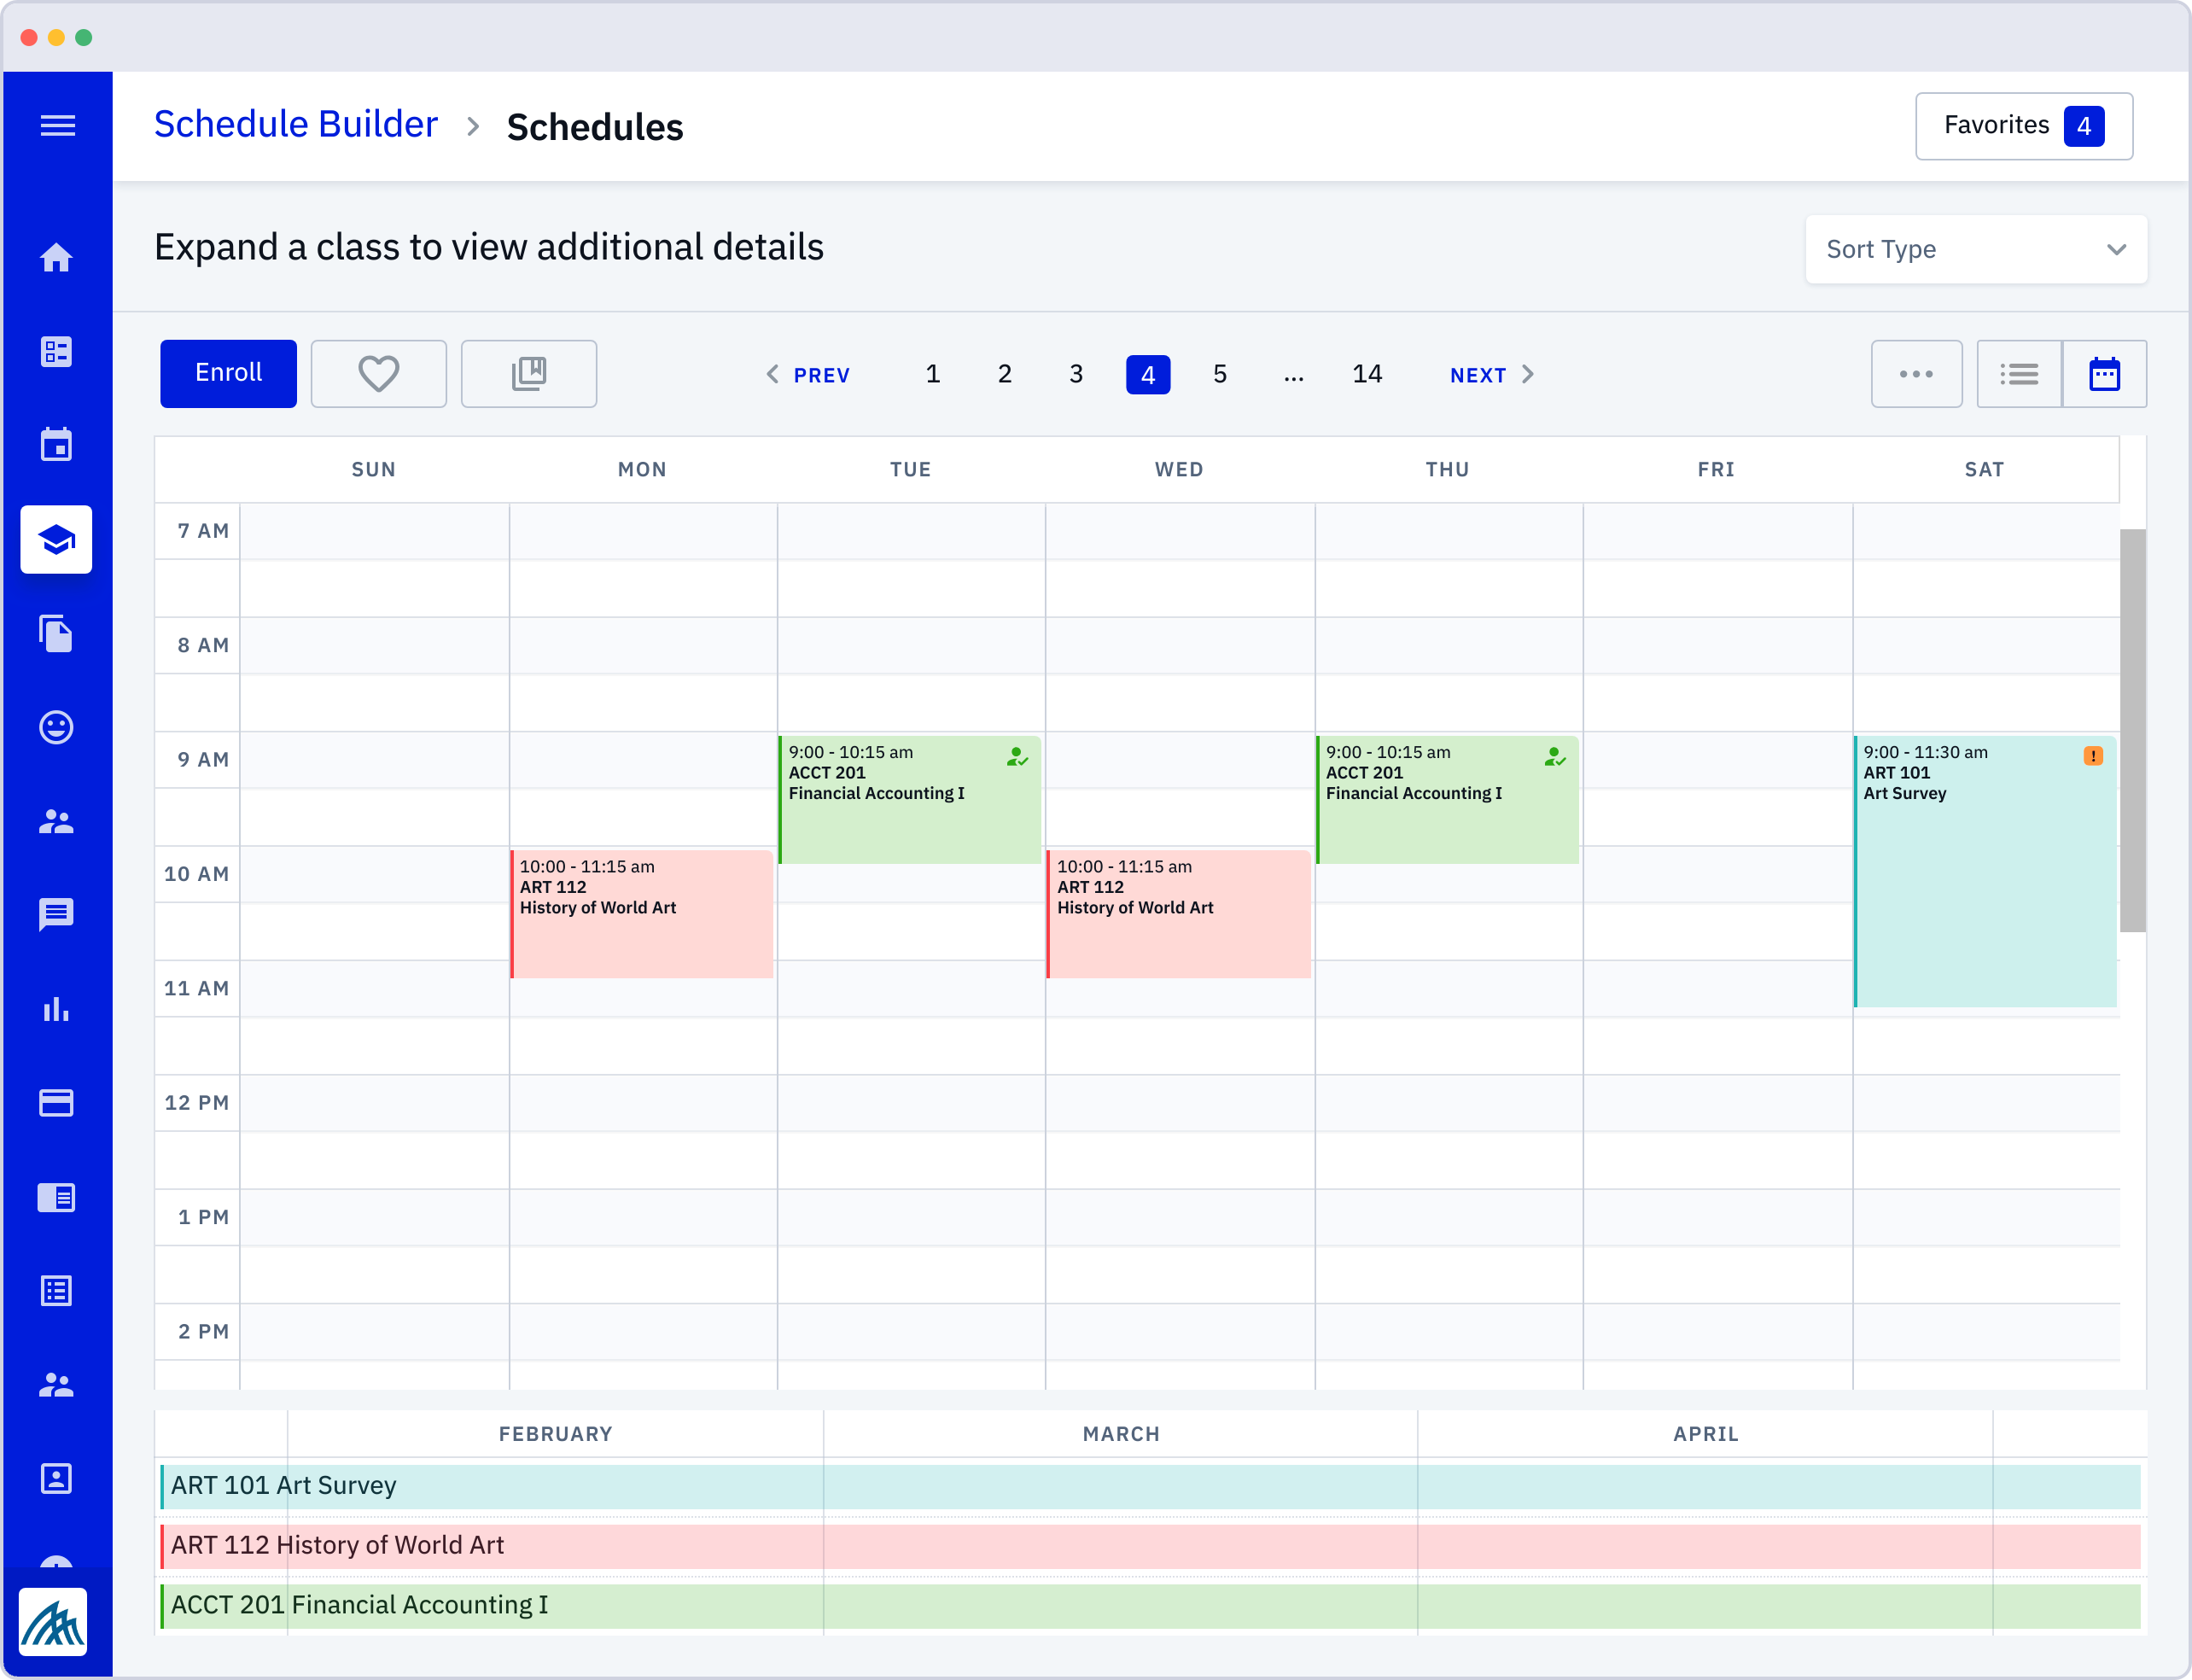The height and width of the screenshot is (1680, 2192).
Task: Open the credit card sidebar icon
Action: pyautogui.click(x=57, y=1103)
